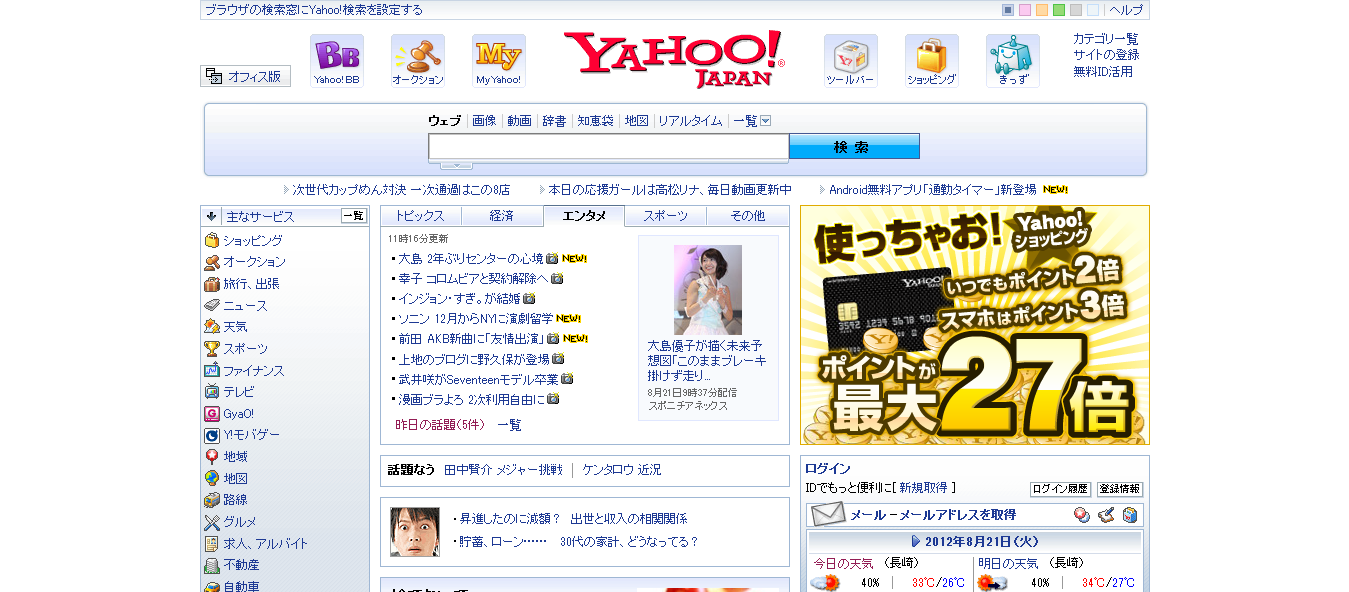
Task: Click into the main search input field
Action: (x=609, y=147)
